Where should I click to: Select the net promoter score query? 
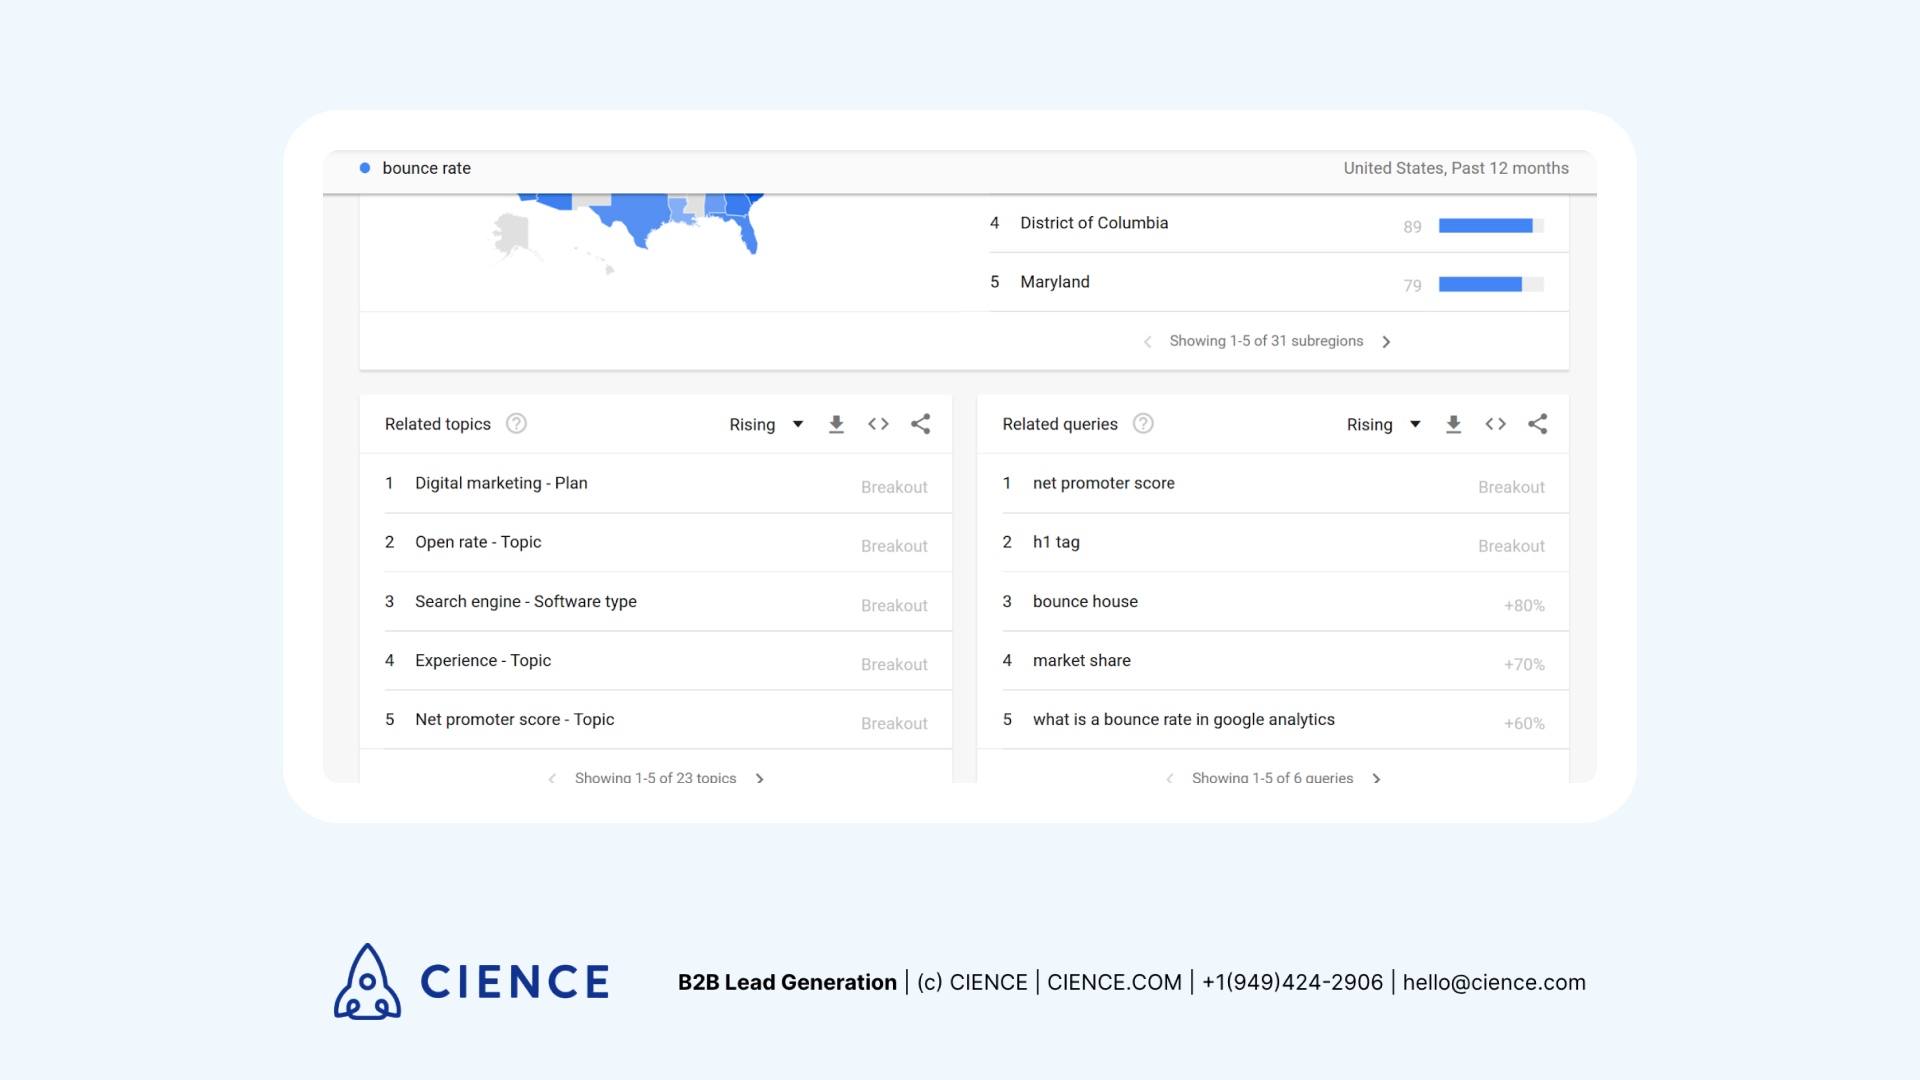pyautogui.click(x=1103, y=483)
